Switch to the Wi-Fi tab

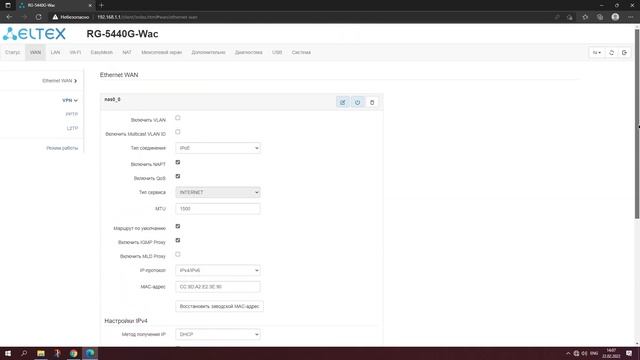[x=75, y=52]
